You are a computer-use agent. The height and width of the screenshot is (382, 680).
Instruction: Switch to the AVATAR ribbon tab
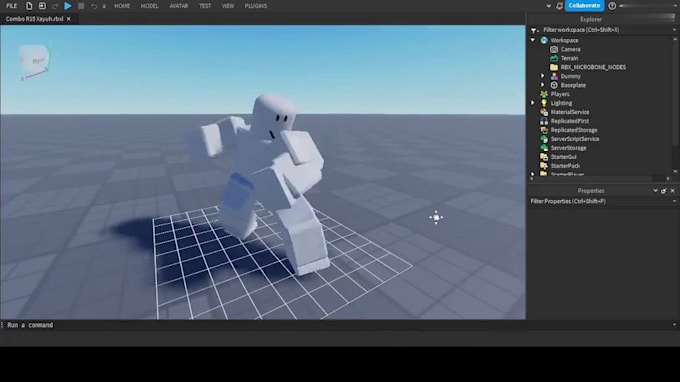(x=179, y=6)
